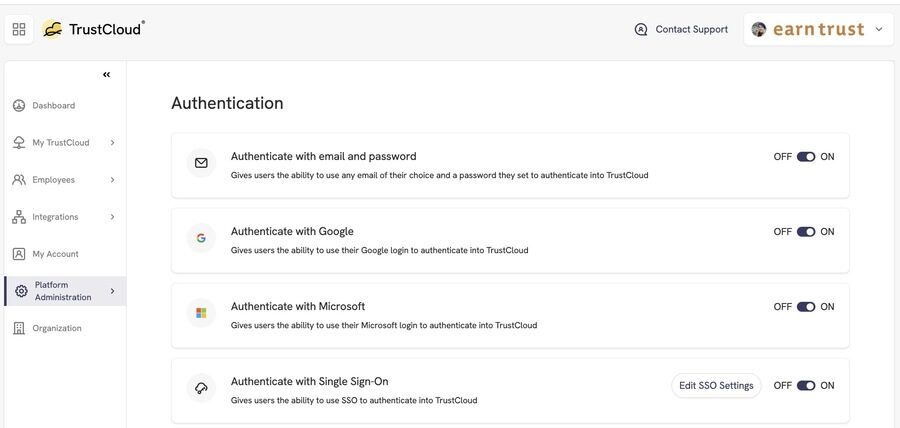Click 'Authenticate with email and password' title
The image size is (900, 428).
point(324,156)
